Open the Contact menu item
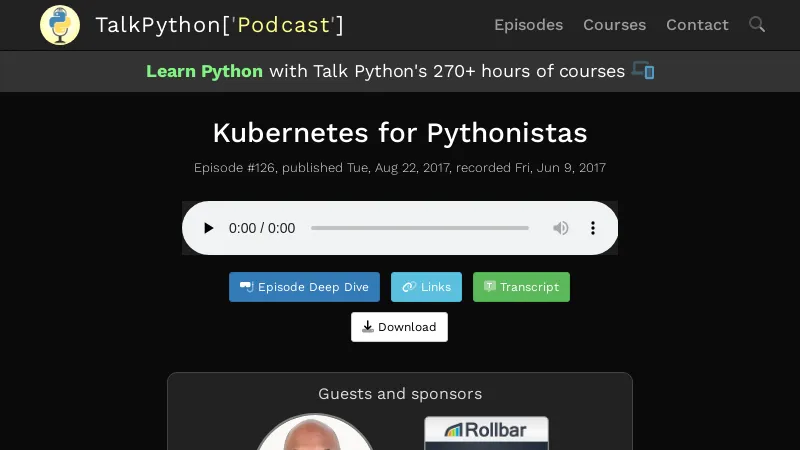The height and width of the screenshot is (450, 800). 697,25
